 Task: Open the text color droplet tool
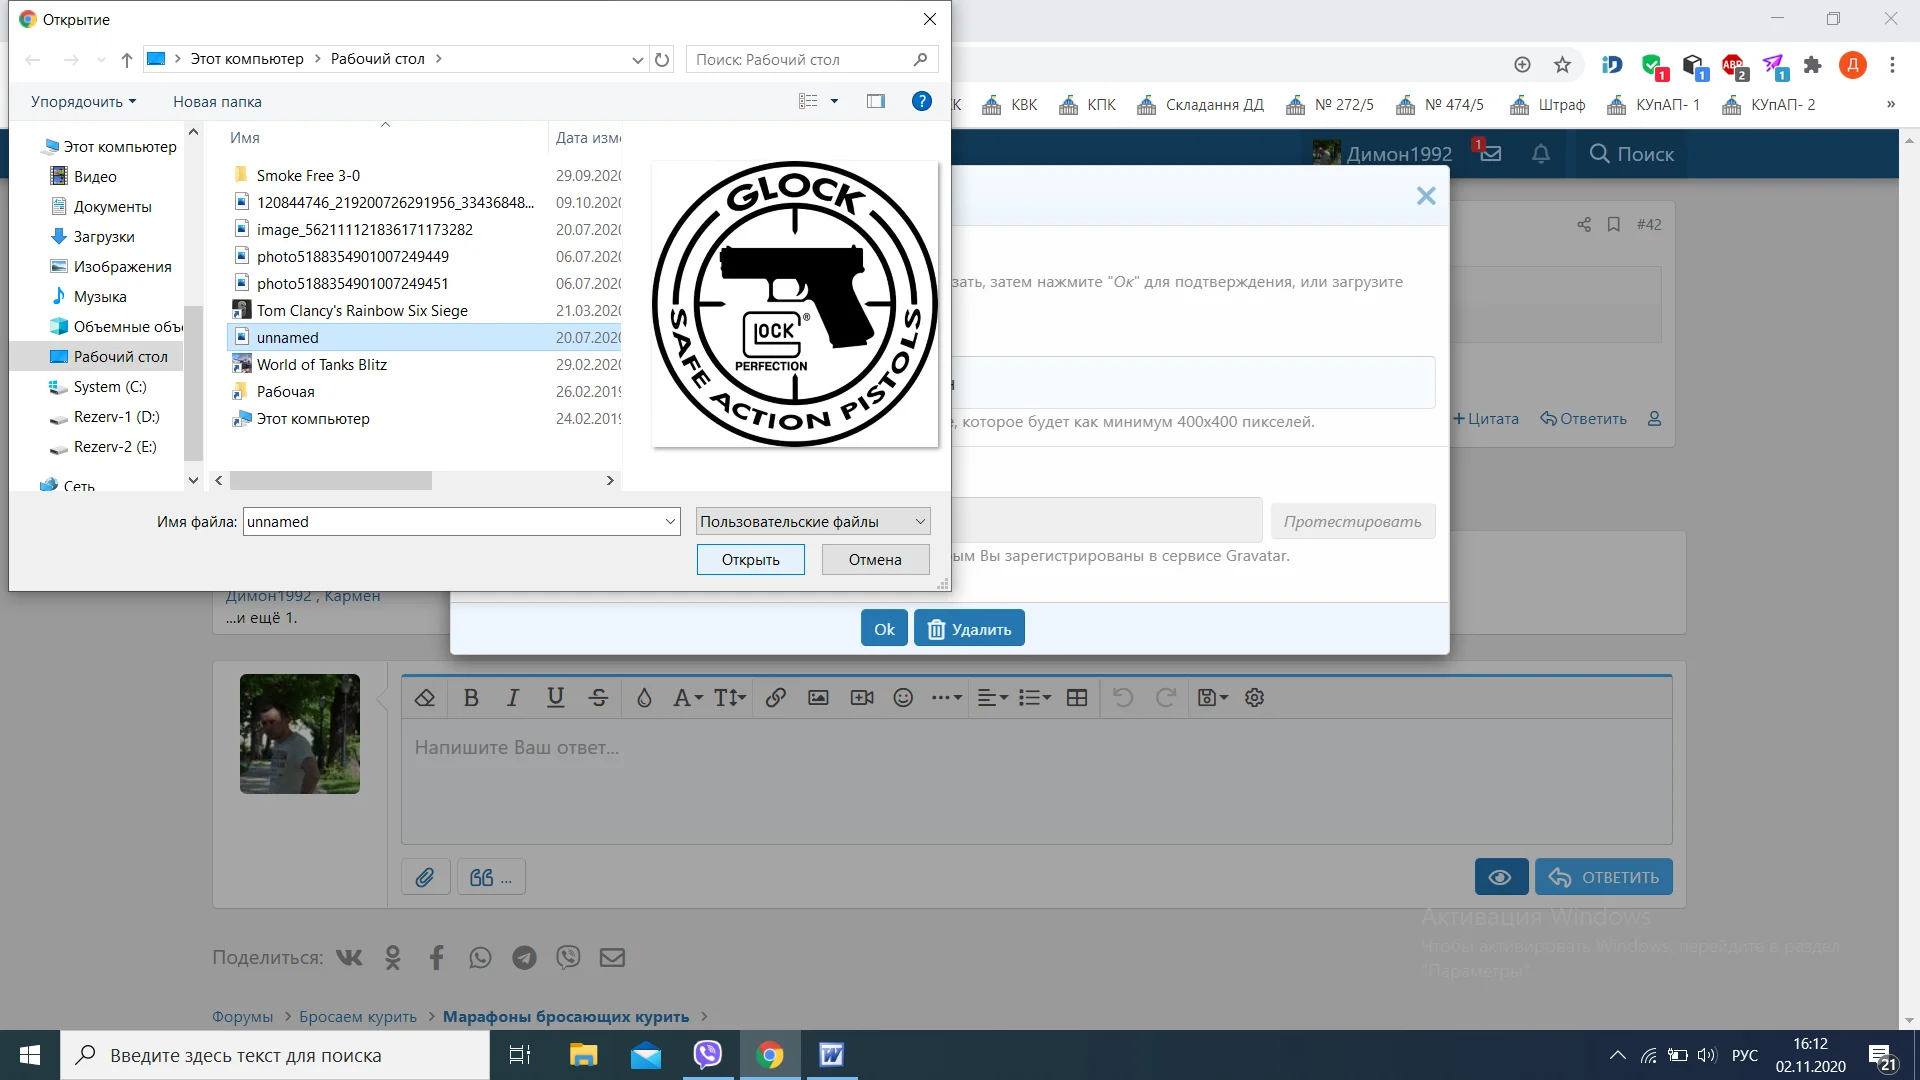pos(644,698)
